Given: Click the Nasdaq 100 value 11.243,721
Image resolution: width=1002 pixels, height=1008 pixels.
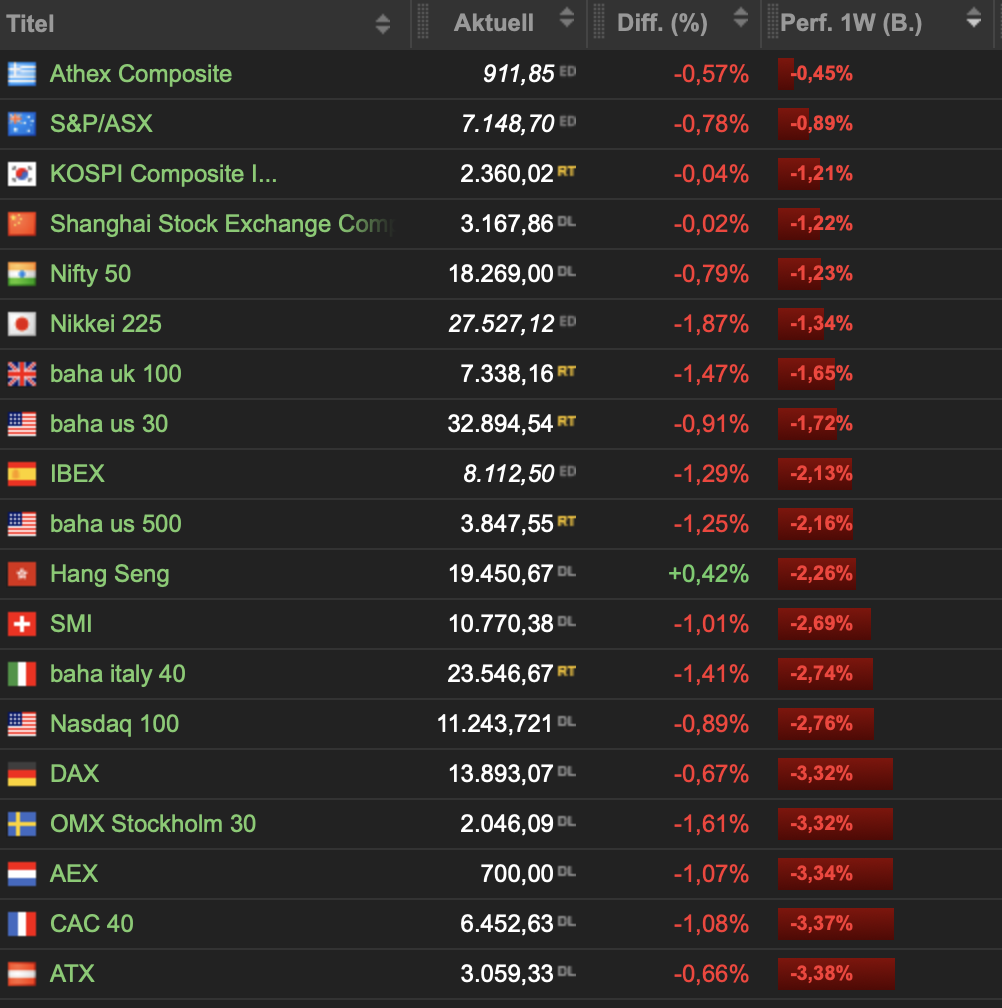Looking at the screenshot, I should click(494, 724).
